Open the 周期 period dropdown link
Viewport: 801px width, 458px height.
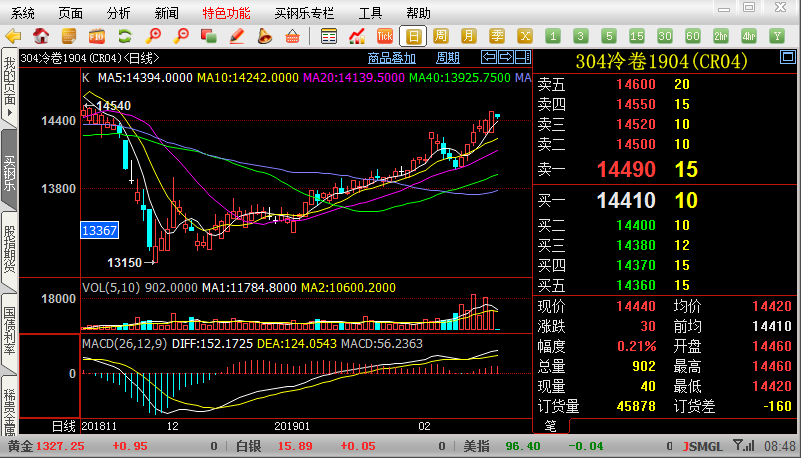(x=448, y=57)
